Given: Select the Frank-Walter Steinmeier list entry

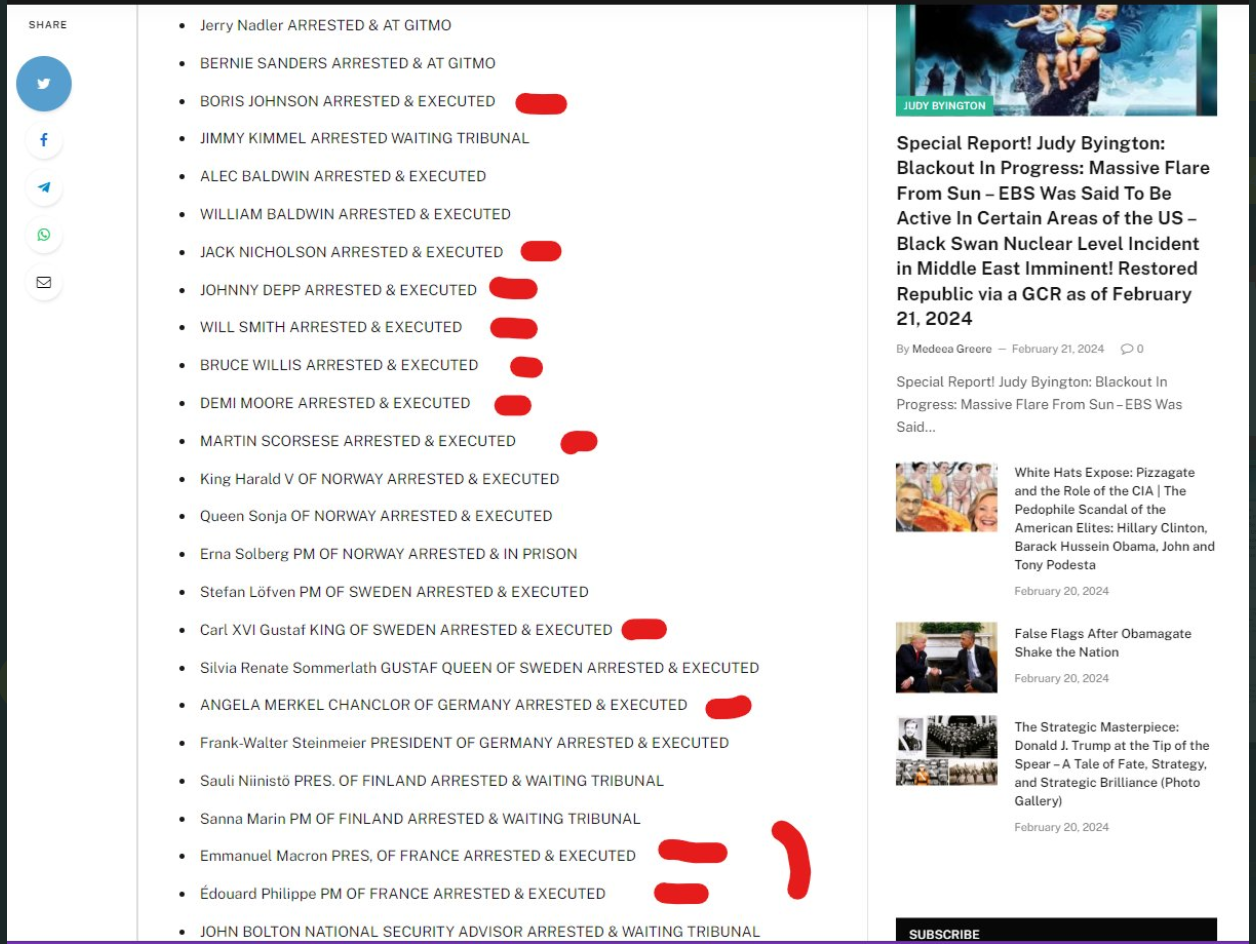Looking at the screenshot, I should (464, 743).
